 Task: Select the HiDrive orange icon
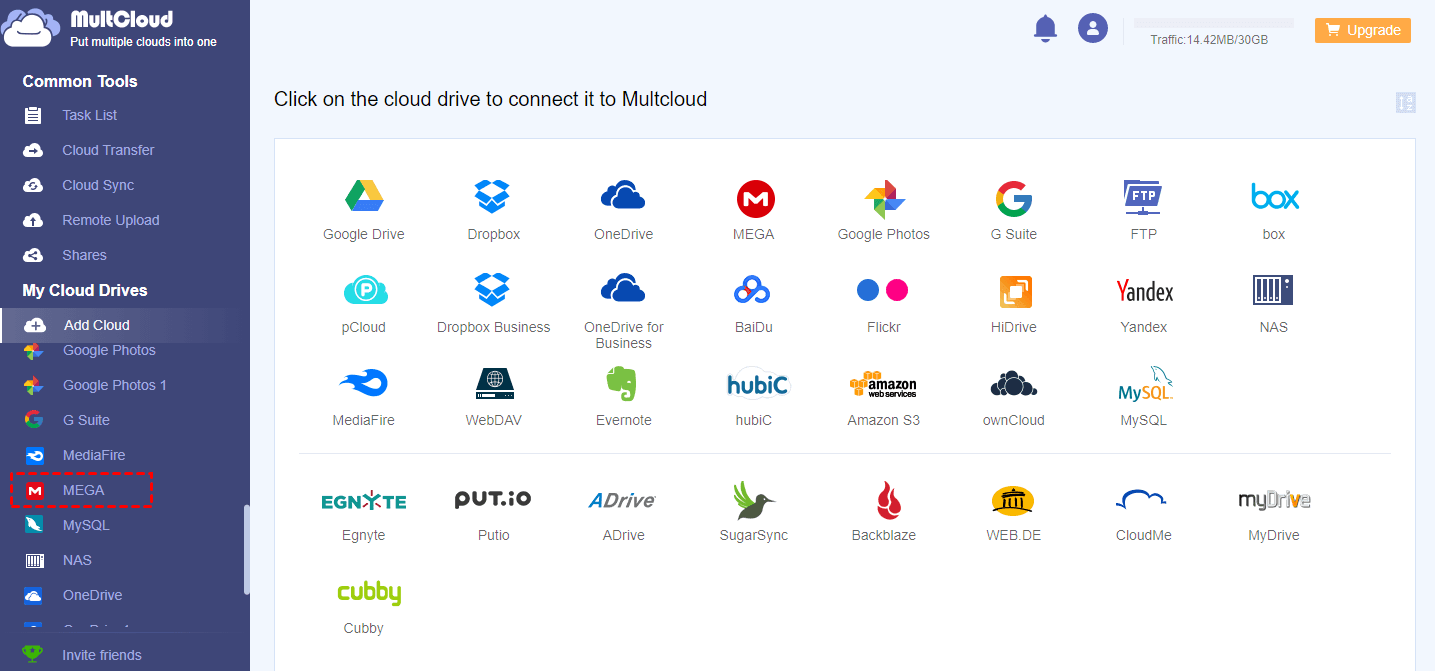coord(1015,292)
